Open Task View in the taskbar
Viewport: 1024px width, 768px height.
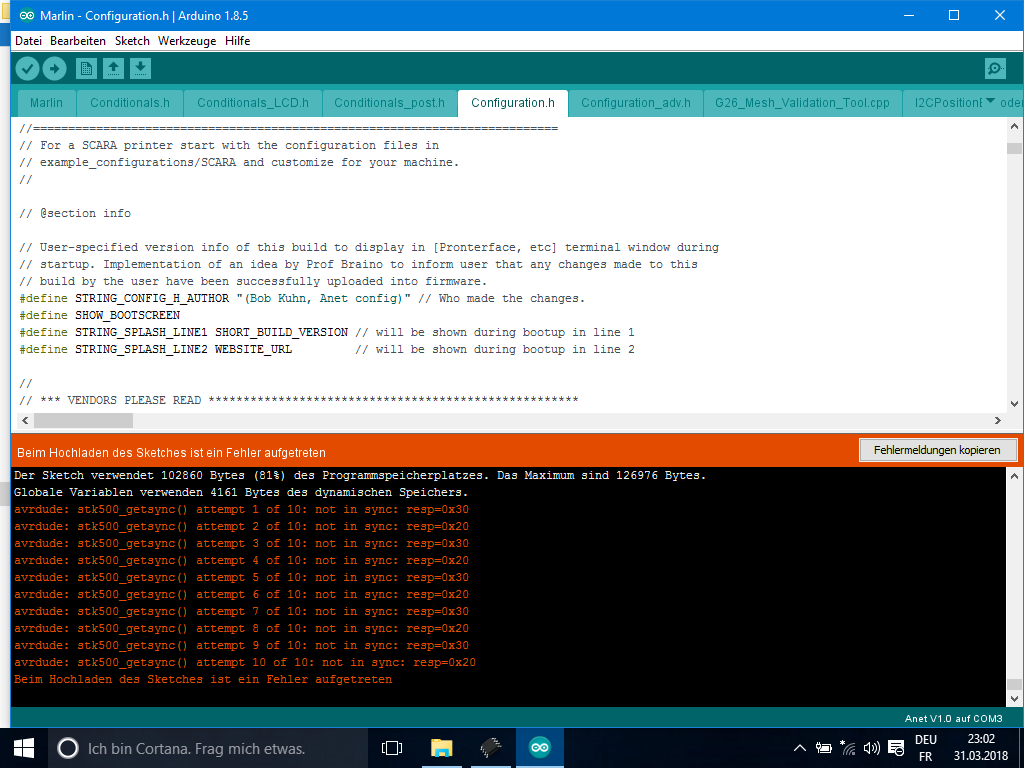[392, 748]
